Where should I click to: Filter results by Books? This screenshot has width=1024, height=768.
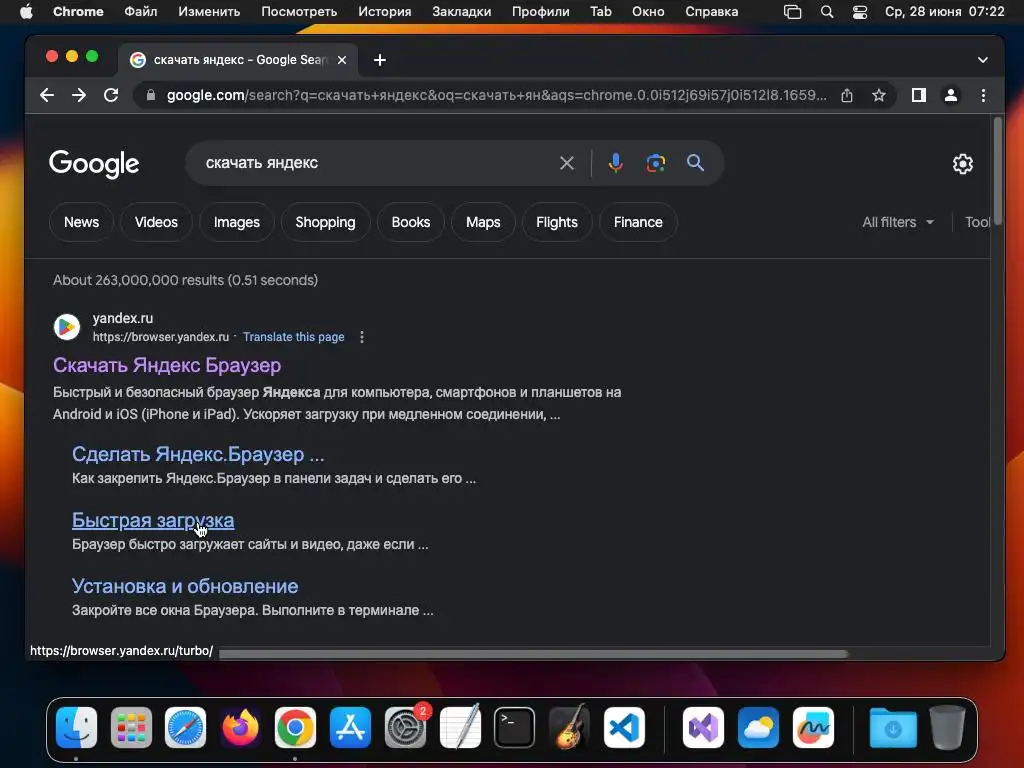pos(411,223)
